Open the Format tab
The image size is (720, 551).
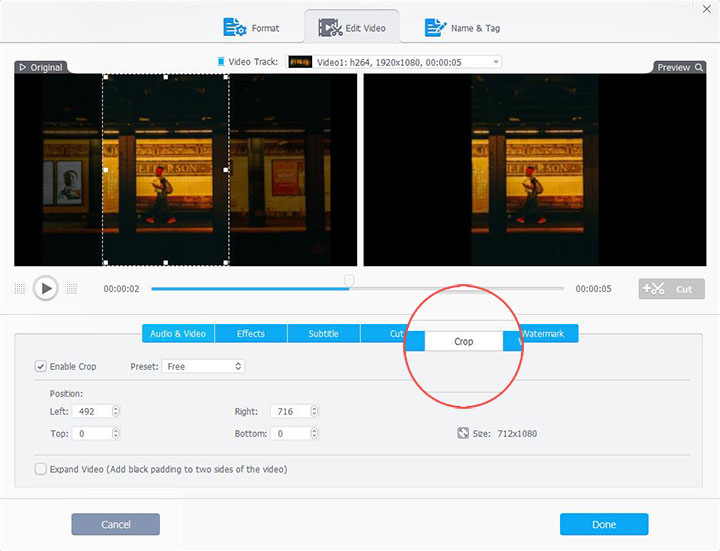[x=251, y=28]
